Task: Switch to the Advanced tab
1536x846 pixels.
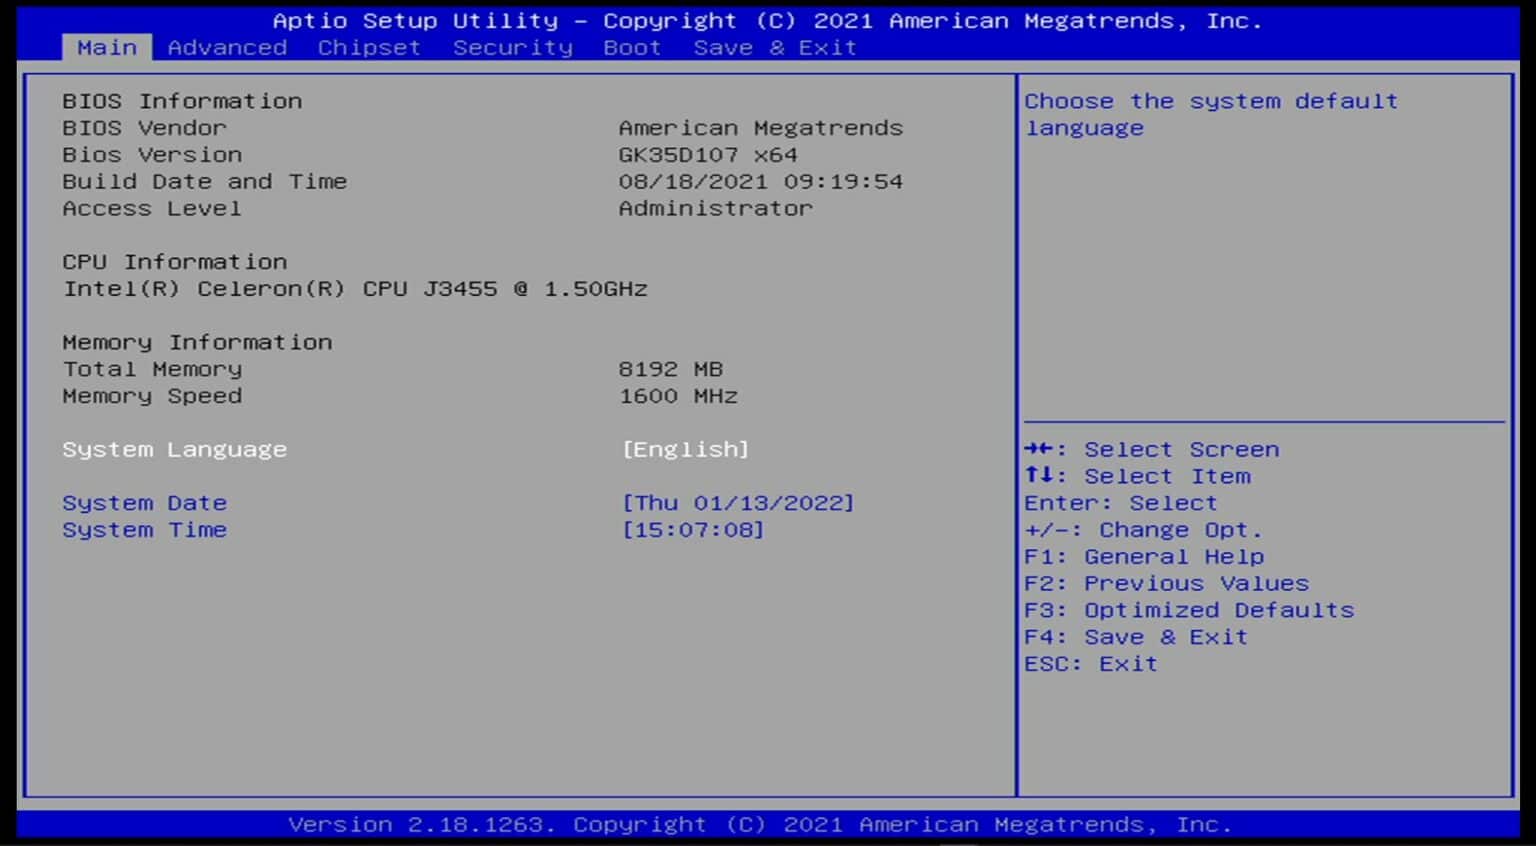Action: click(227, 47)
